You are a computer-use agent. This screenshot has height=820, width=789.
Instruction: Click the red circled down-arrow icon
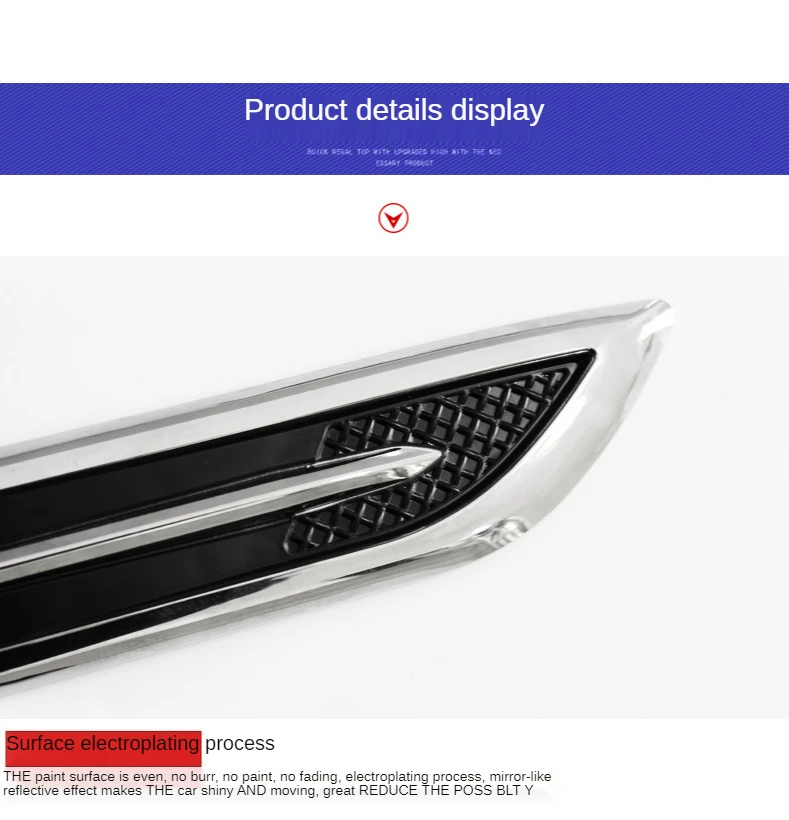(393, 218)
